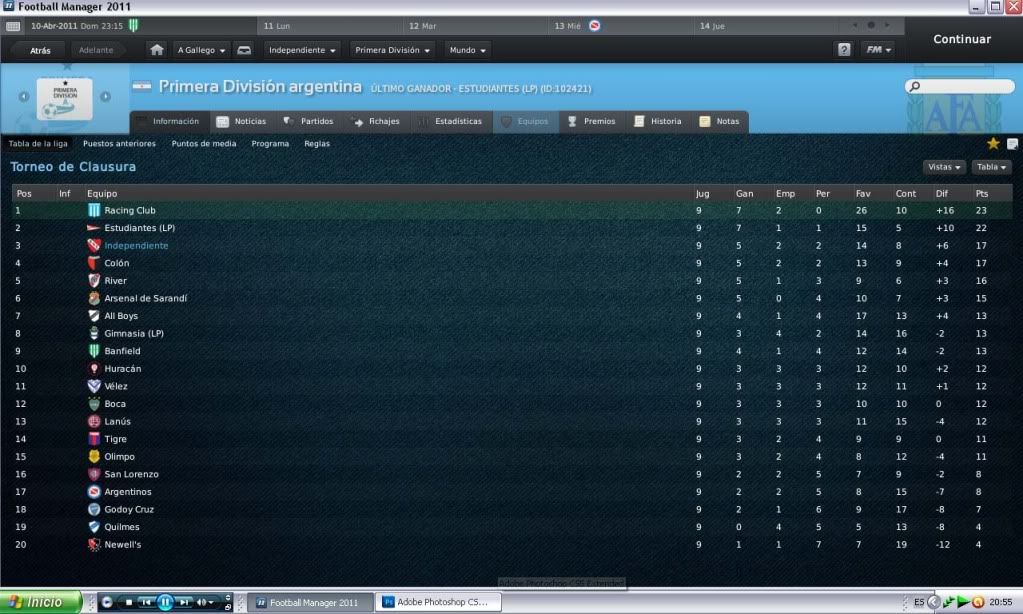The height and width of the screenshot is (614, 1023).
Task: Click the Godoy Cruz team badge
Action: point(94,510)
